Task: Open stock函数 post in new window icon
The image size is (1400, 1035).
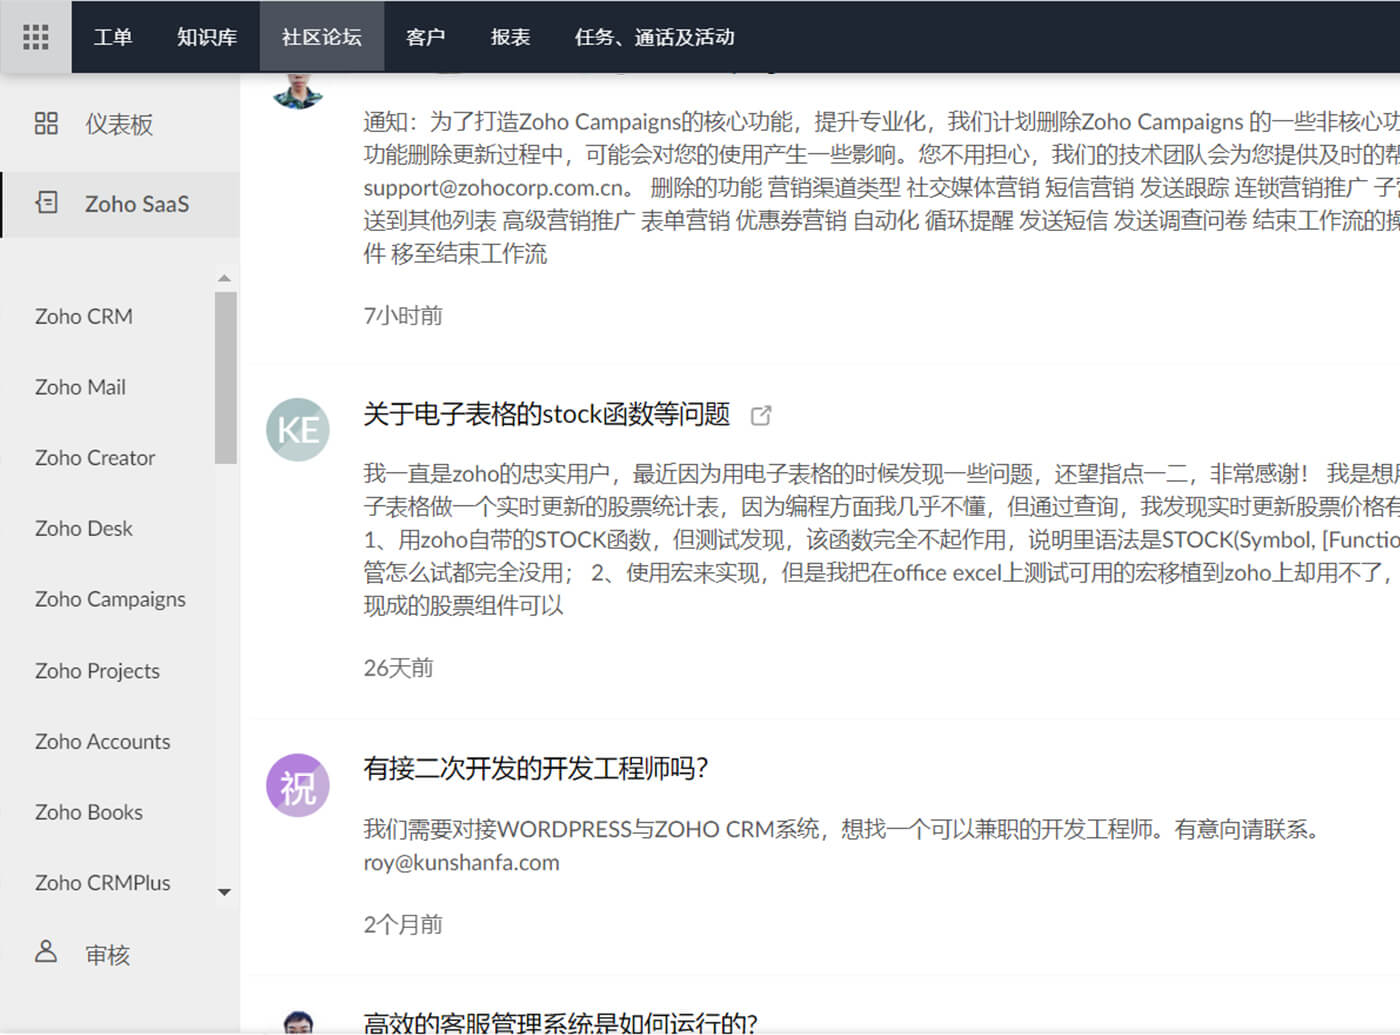Action: tap(761, 415)
